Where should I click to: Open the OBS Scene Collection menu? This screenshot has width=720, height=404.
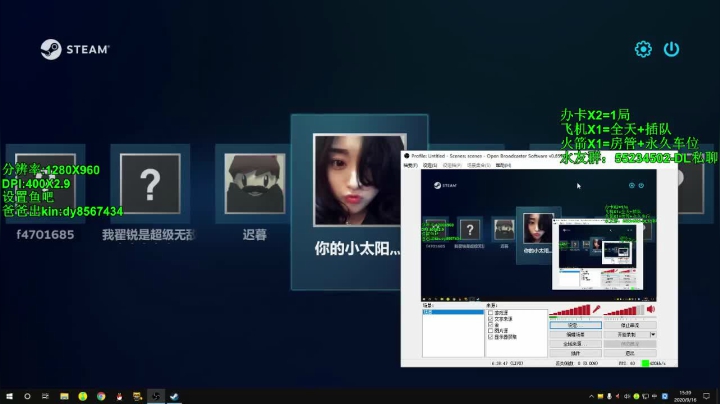coord(478,165)
